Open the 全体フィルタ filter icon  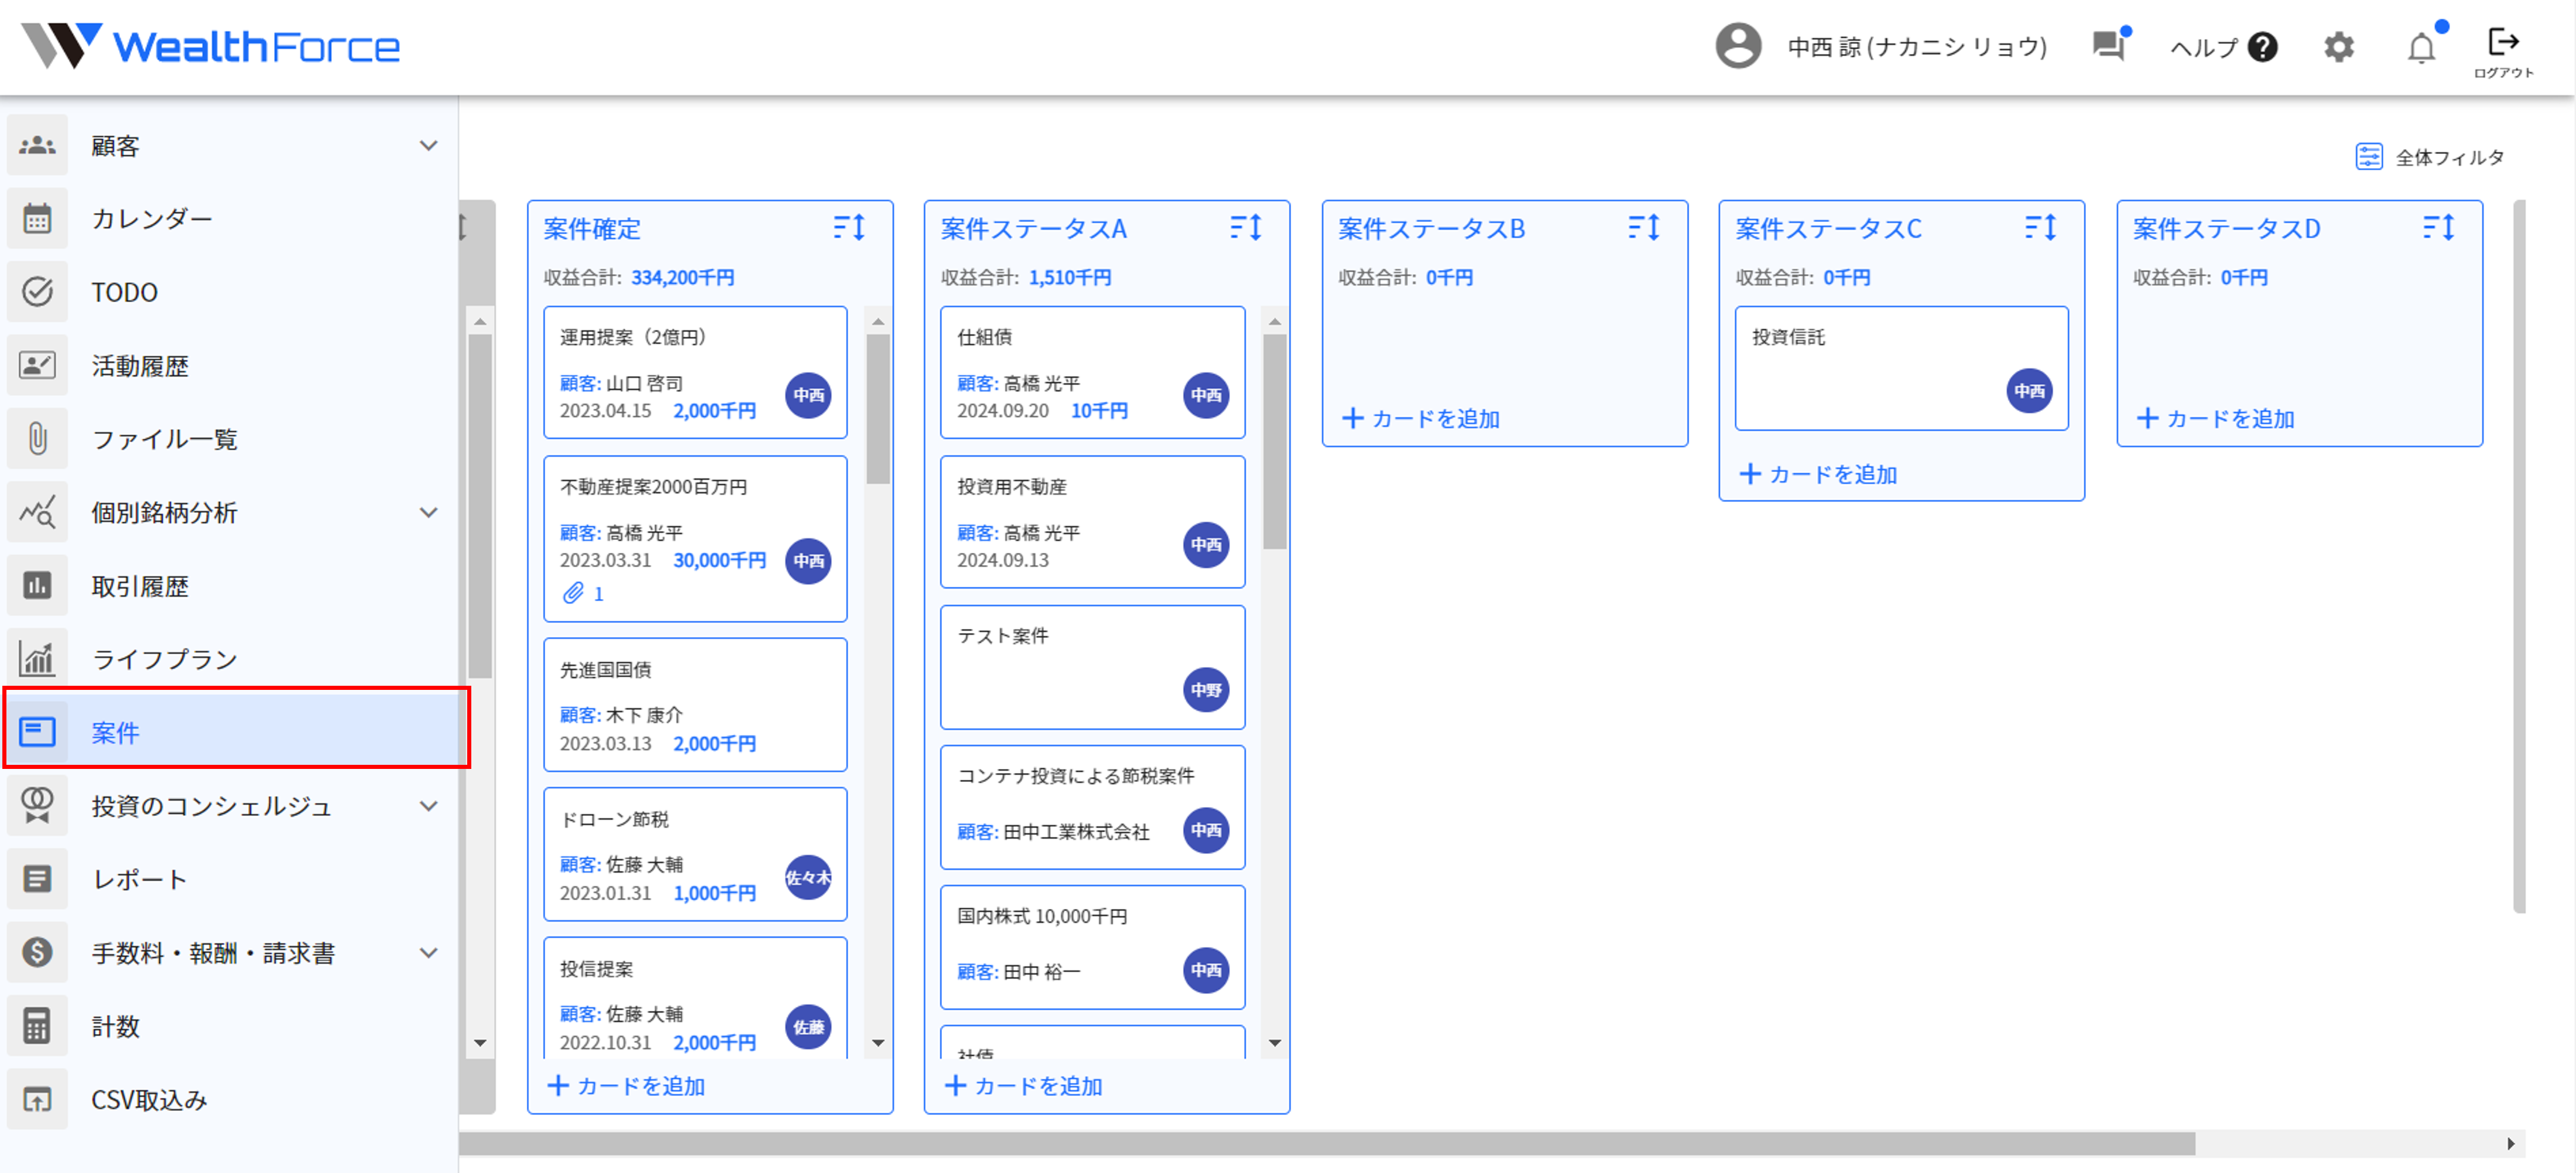pos(2368,157)
